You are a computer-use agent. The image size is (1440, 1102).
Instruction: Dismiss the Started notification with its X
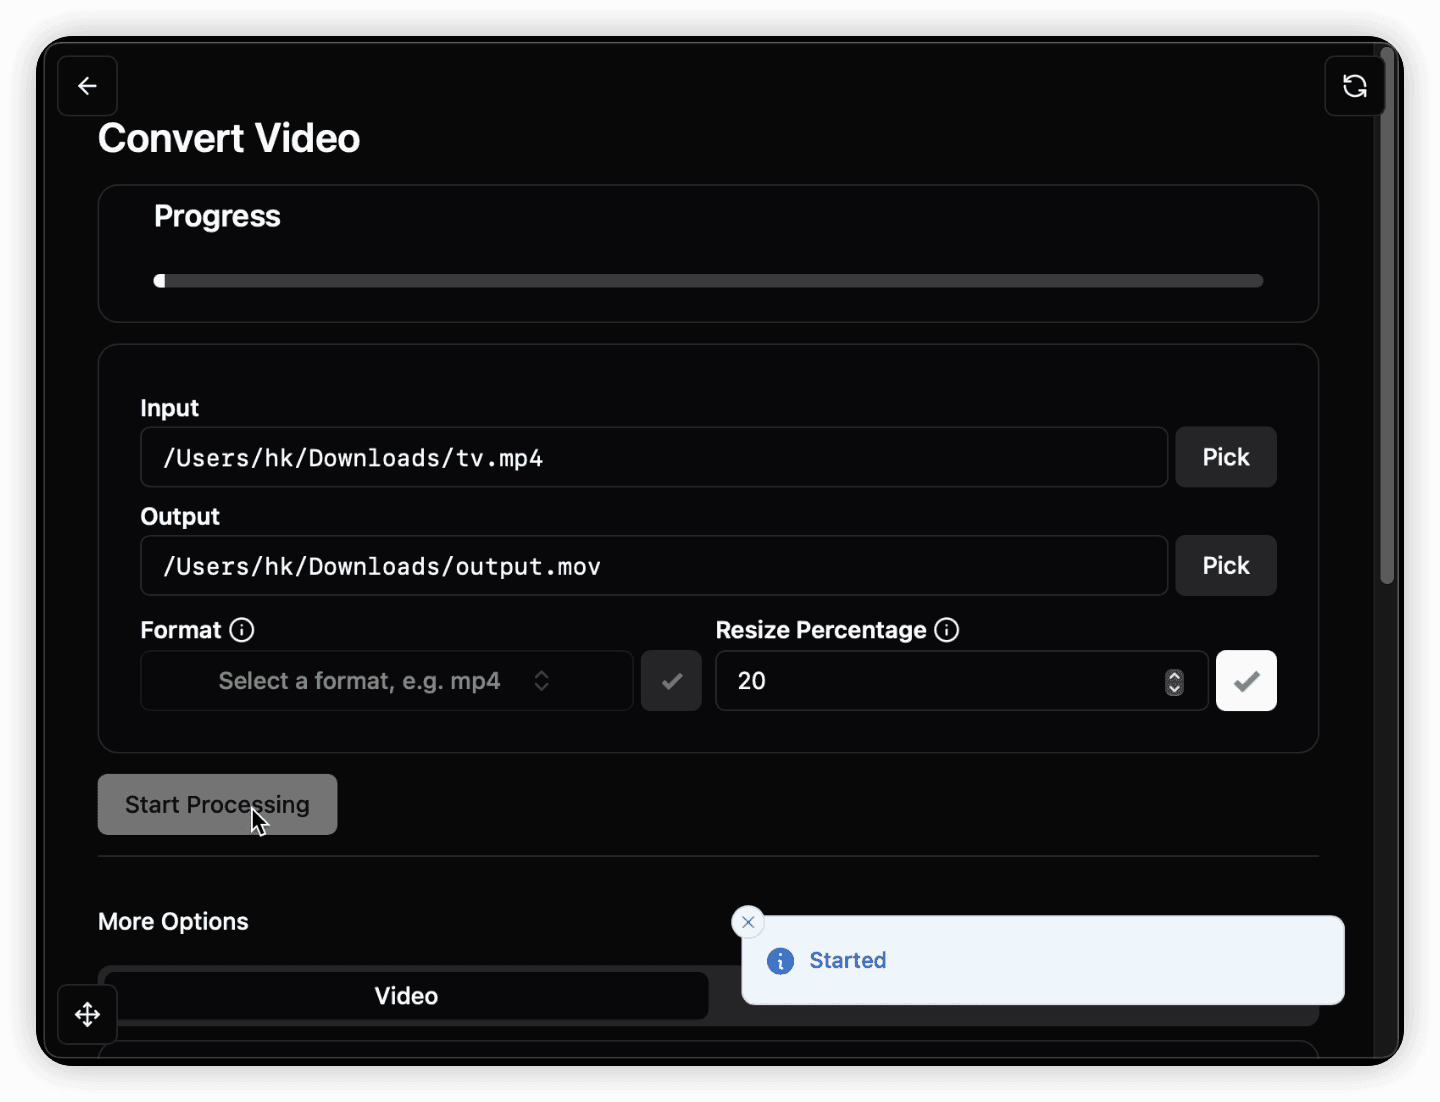tap(748, 922)
